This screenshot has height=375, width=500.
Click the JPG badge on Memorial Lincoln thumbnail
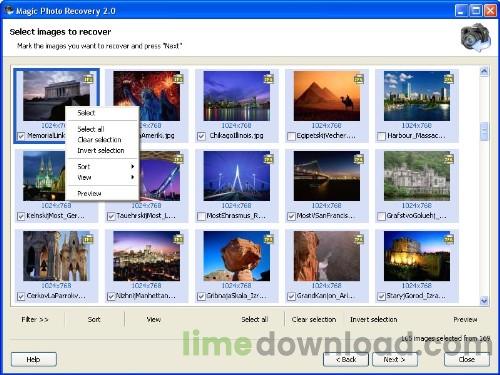point(88,79)
